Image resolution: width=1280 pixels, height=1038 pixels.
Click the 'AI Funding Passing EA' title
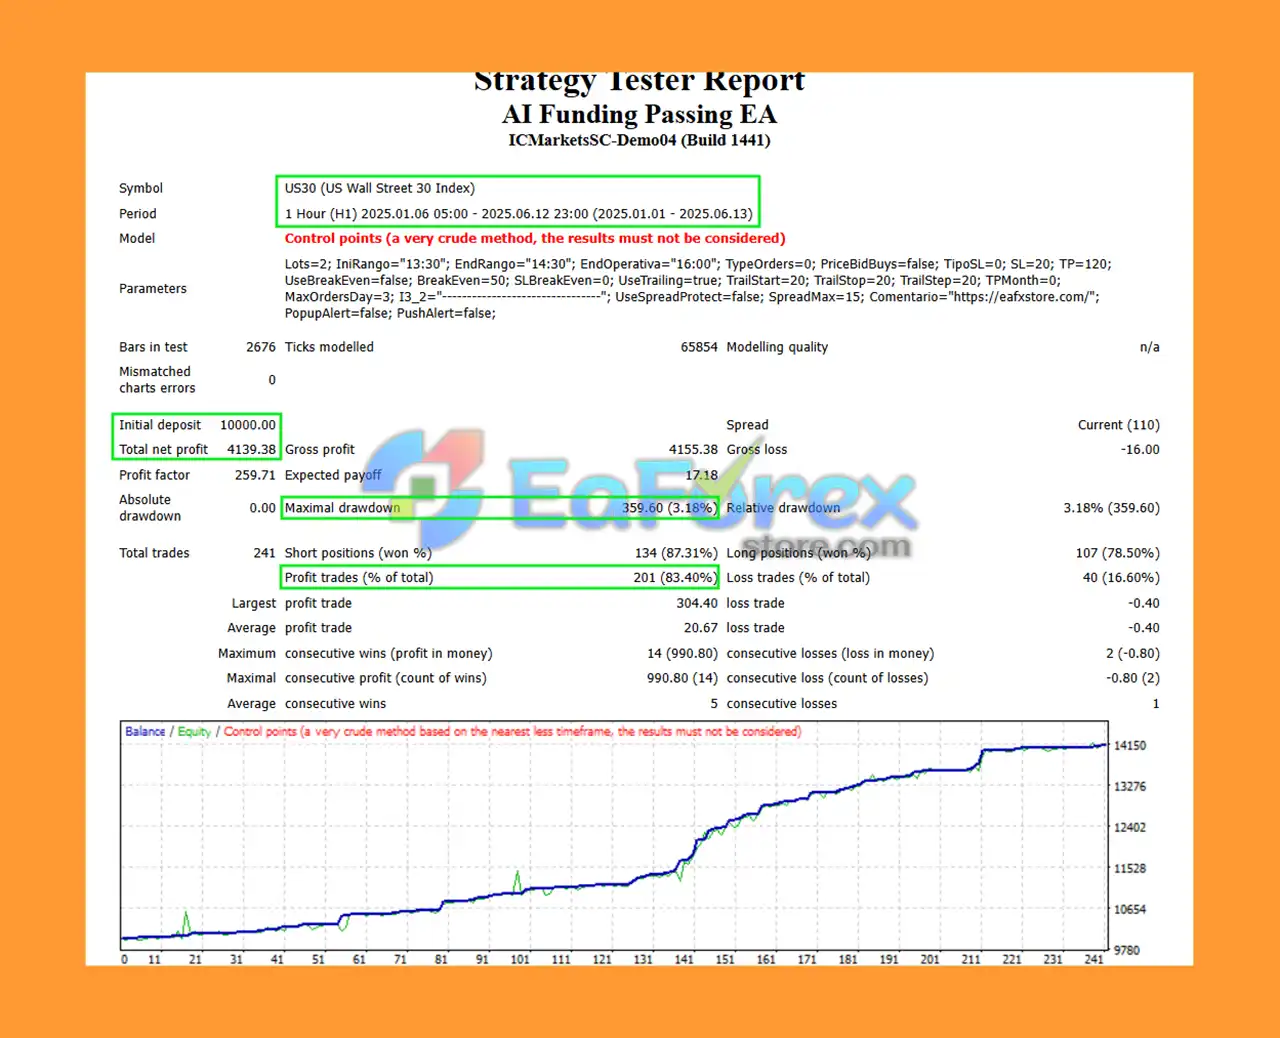[639, 114]
